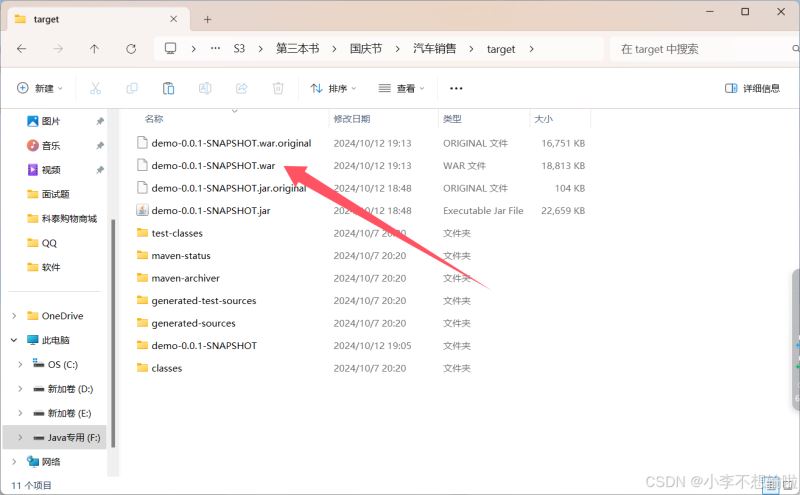
Task: Click the Rename icon in toolbar
Action: tap(205, 88)
